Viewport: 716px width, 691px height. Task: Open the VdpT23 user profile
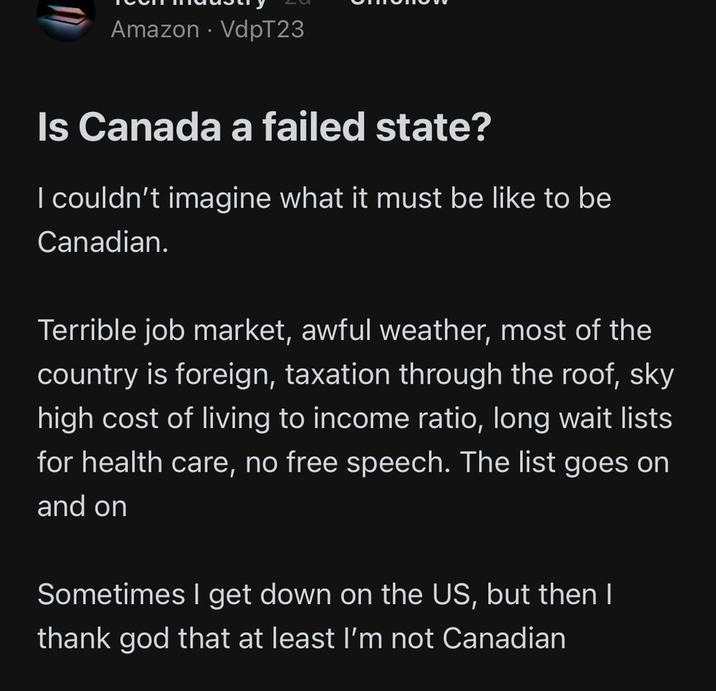pos(262,29)
